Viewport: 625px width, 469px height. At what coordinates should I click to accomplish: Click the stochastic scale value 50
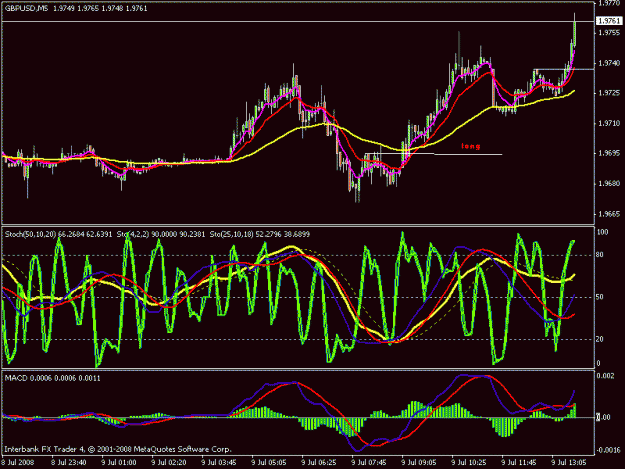600,297
